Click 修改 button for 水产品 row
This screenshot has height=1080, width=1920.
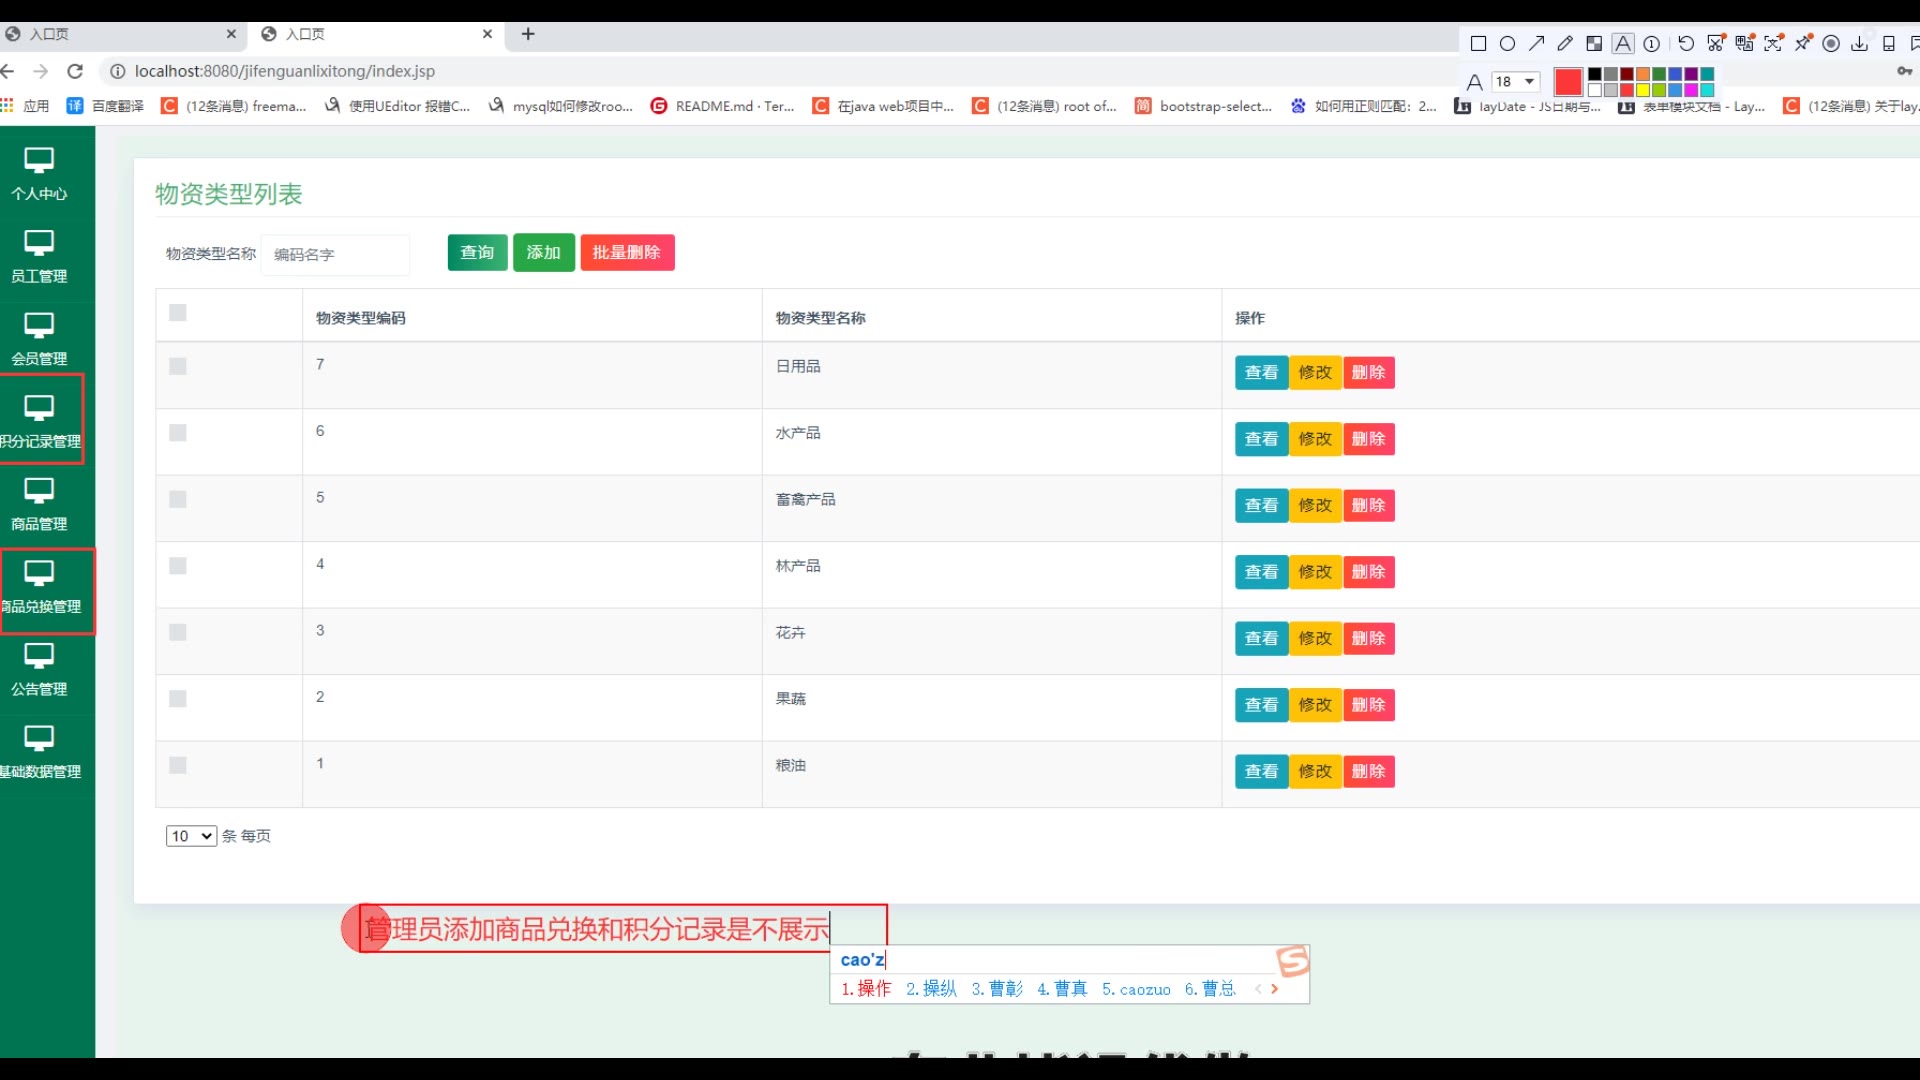click(x=1315, y=439)
